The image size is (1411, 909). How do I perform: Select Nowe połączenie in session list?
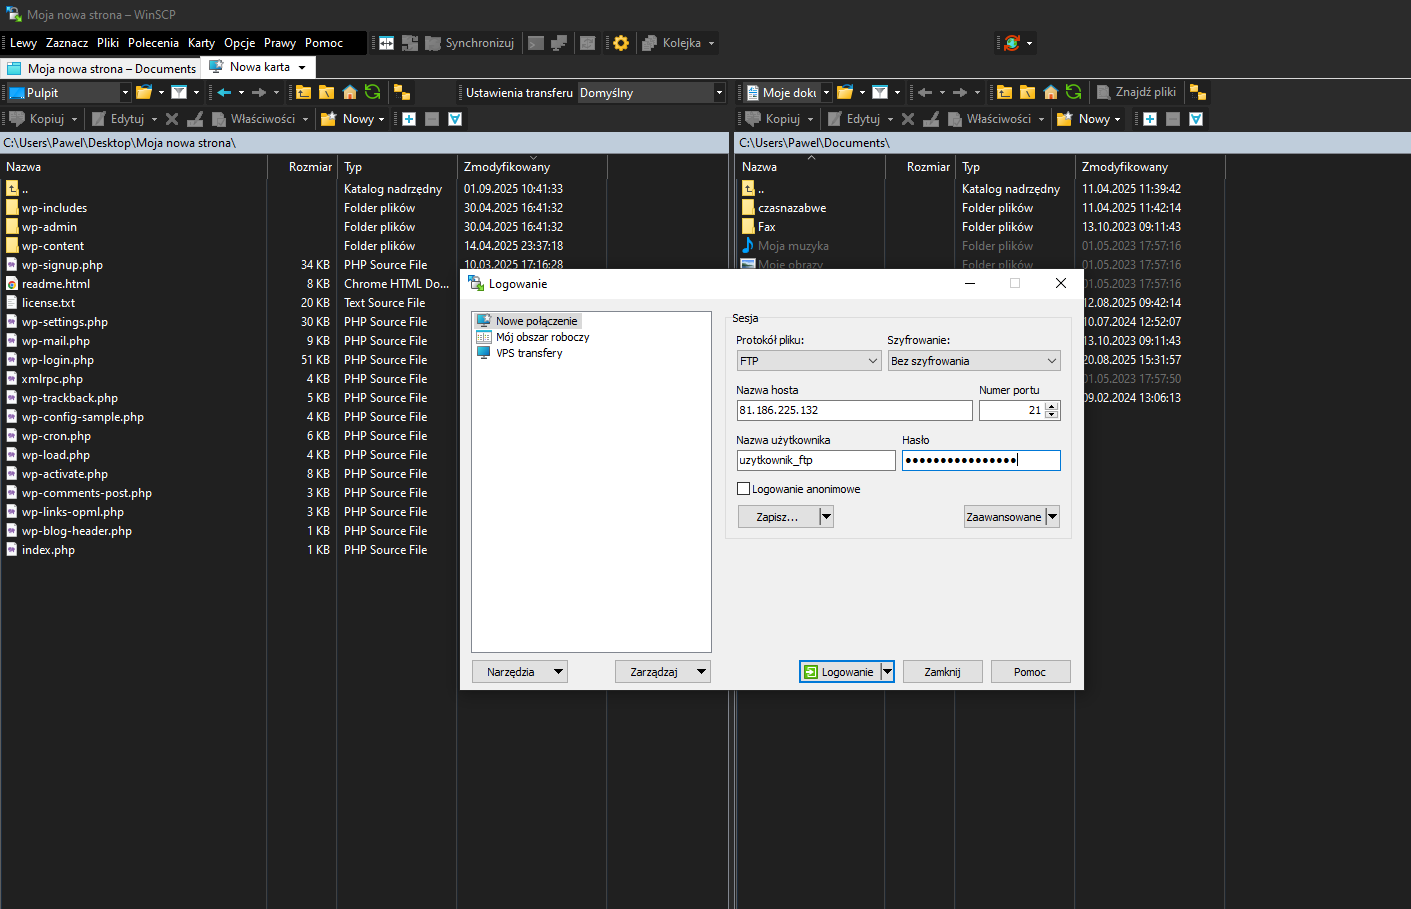528,321
